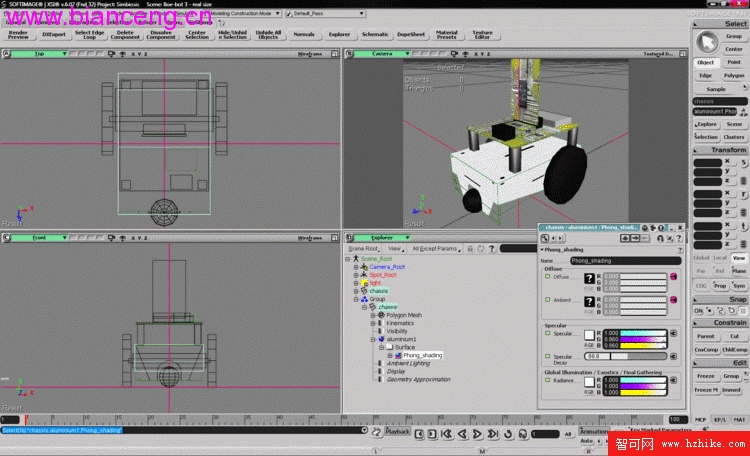Open the Schematic view button

pos(375,34)
